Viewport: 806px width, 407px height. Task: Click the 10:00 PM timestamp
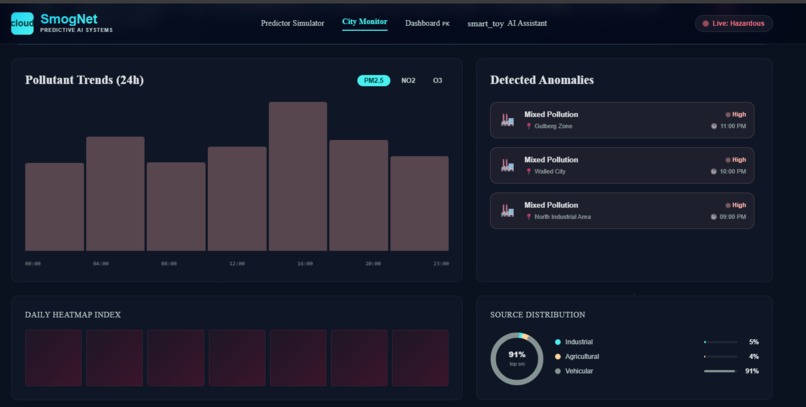(733, 172)
